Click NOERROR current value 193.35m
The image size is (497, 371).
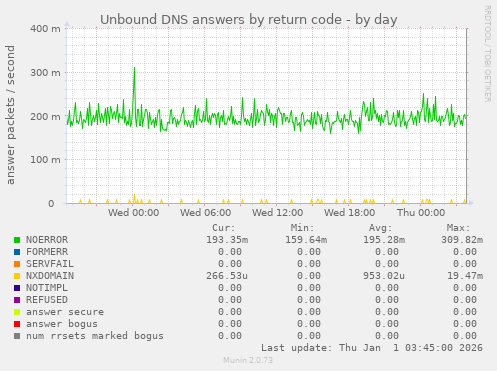227,240
